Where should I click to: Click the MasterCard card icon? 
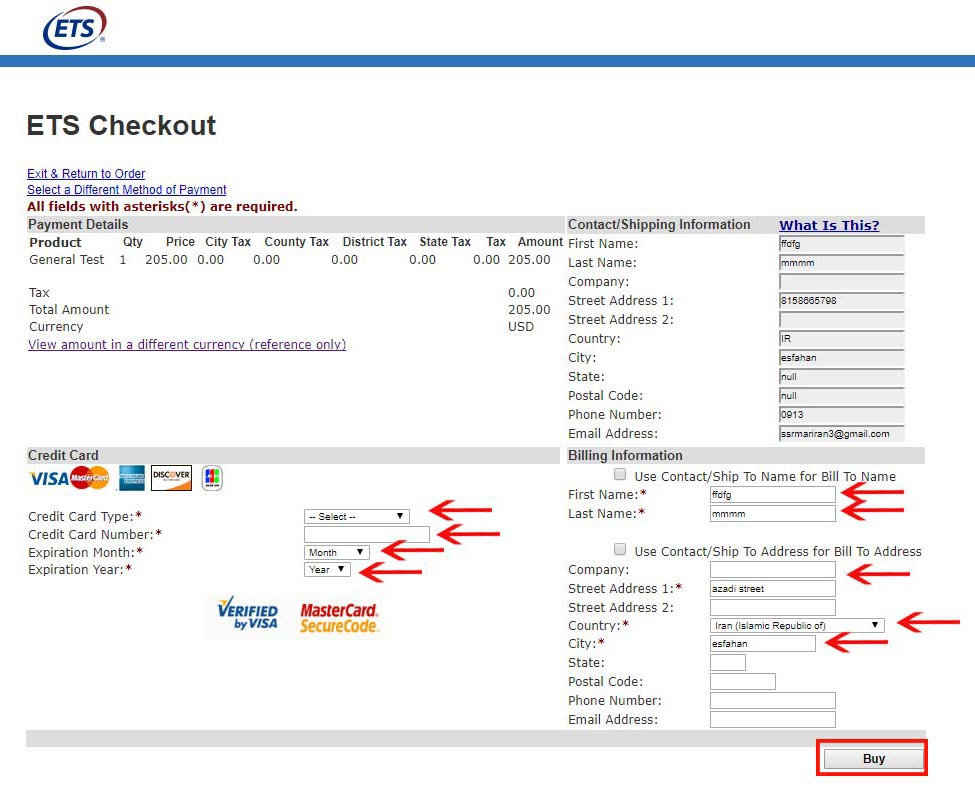[x=90, y=479]
